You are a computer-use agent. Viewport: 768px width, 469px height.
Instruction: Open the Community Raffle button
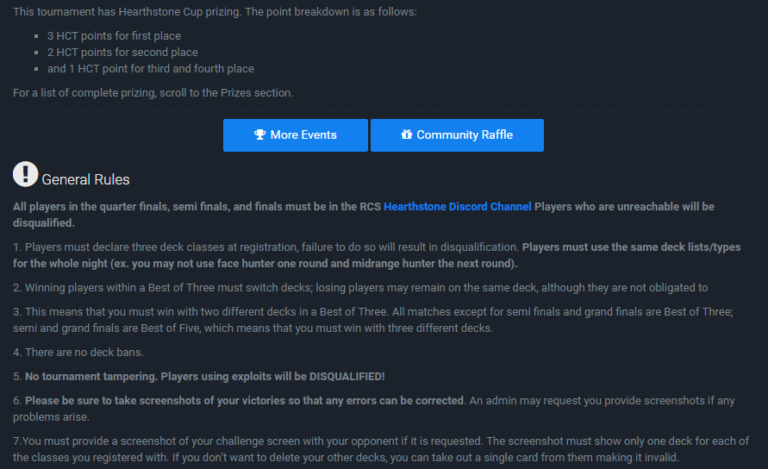coord(457,135)
